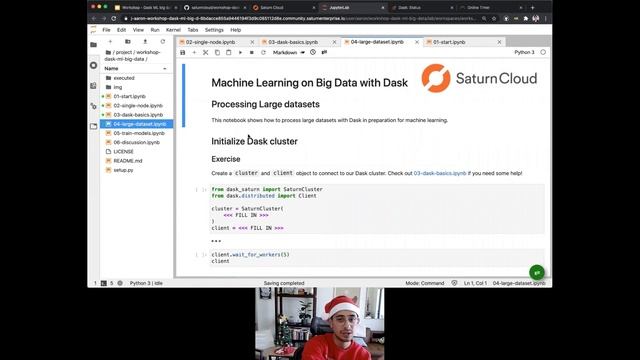640x360 pixels.
Task: Open the View menu
Action: (138, 30)
